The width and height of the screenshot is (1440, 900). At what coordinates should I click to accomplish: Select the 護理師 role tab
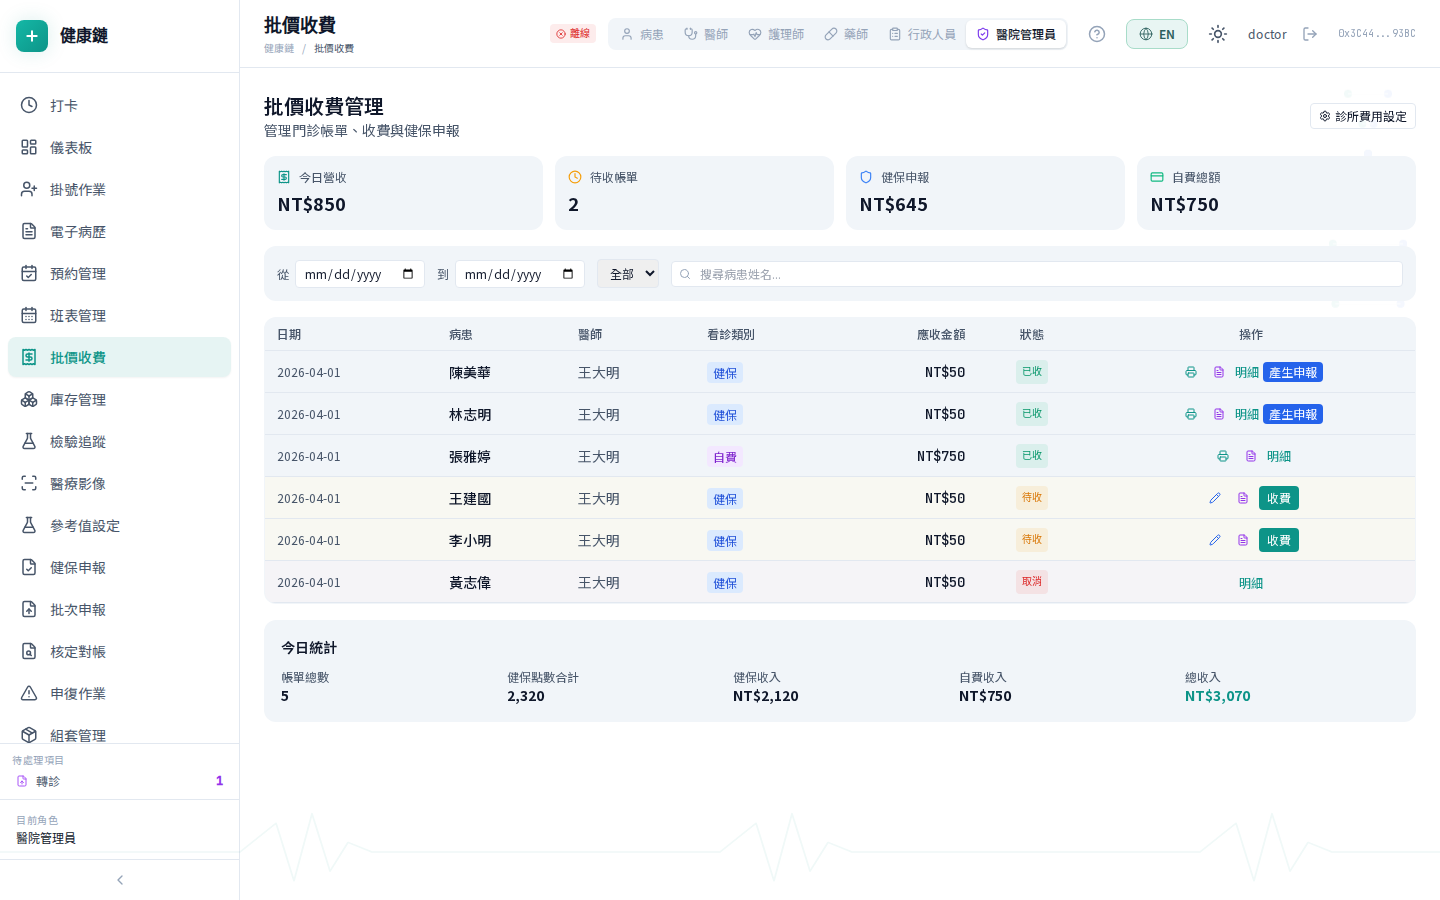point(776,34)
